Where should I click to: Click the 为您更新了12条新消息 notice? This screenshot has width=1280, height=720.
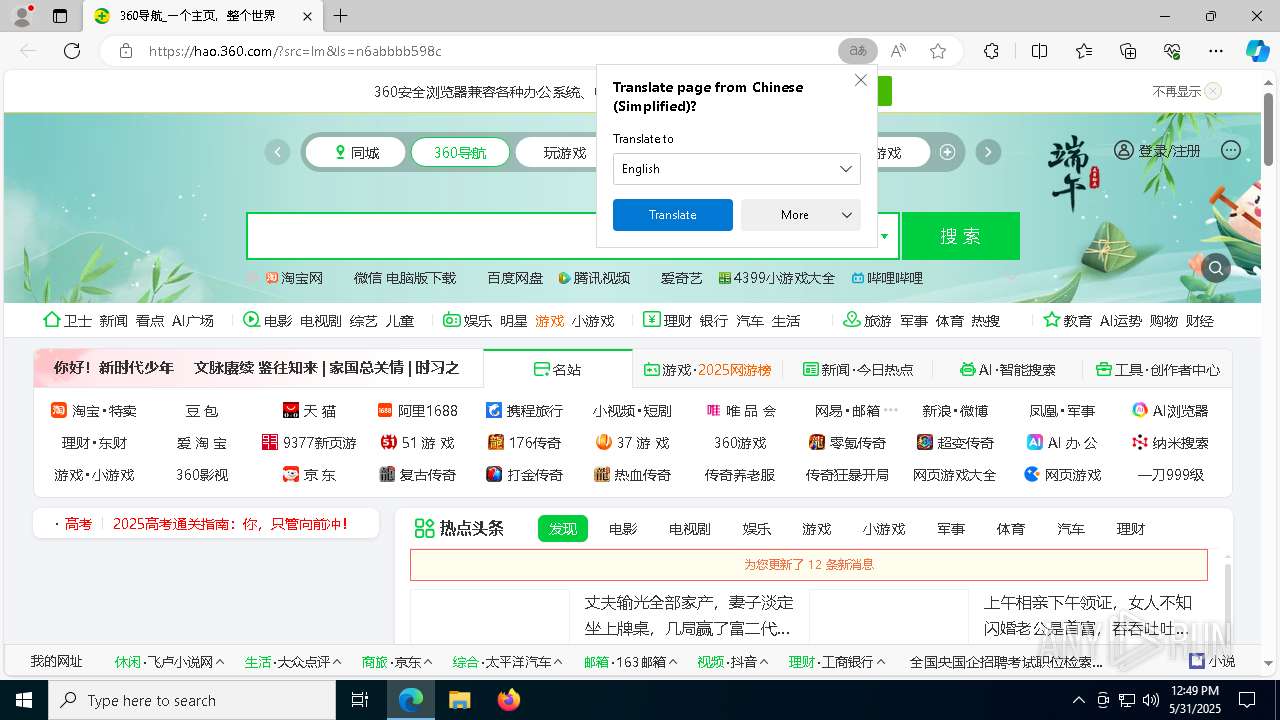click(809, 565)
